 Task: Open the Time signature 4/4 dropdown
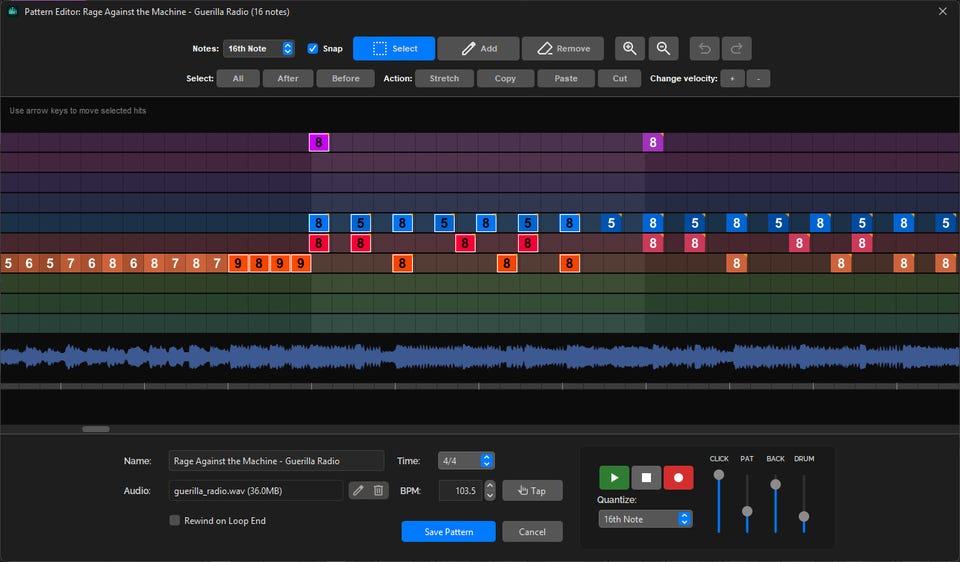[x=466, y=461]
